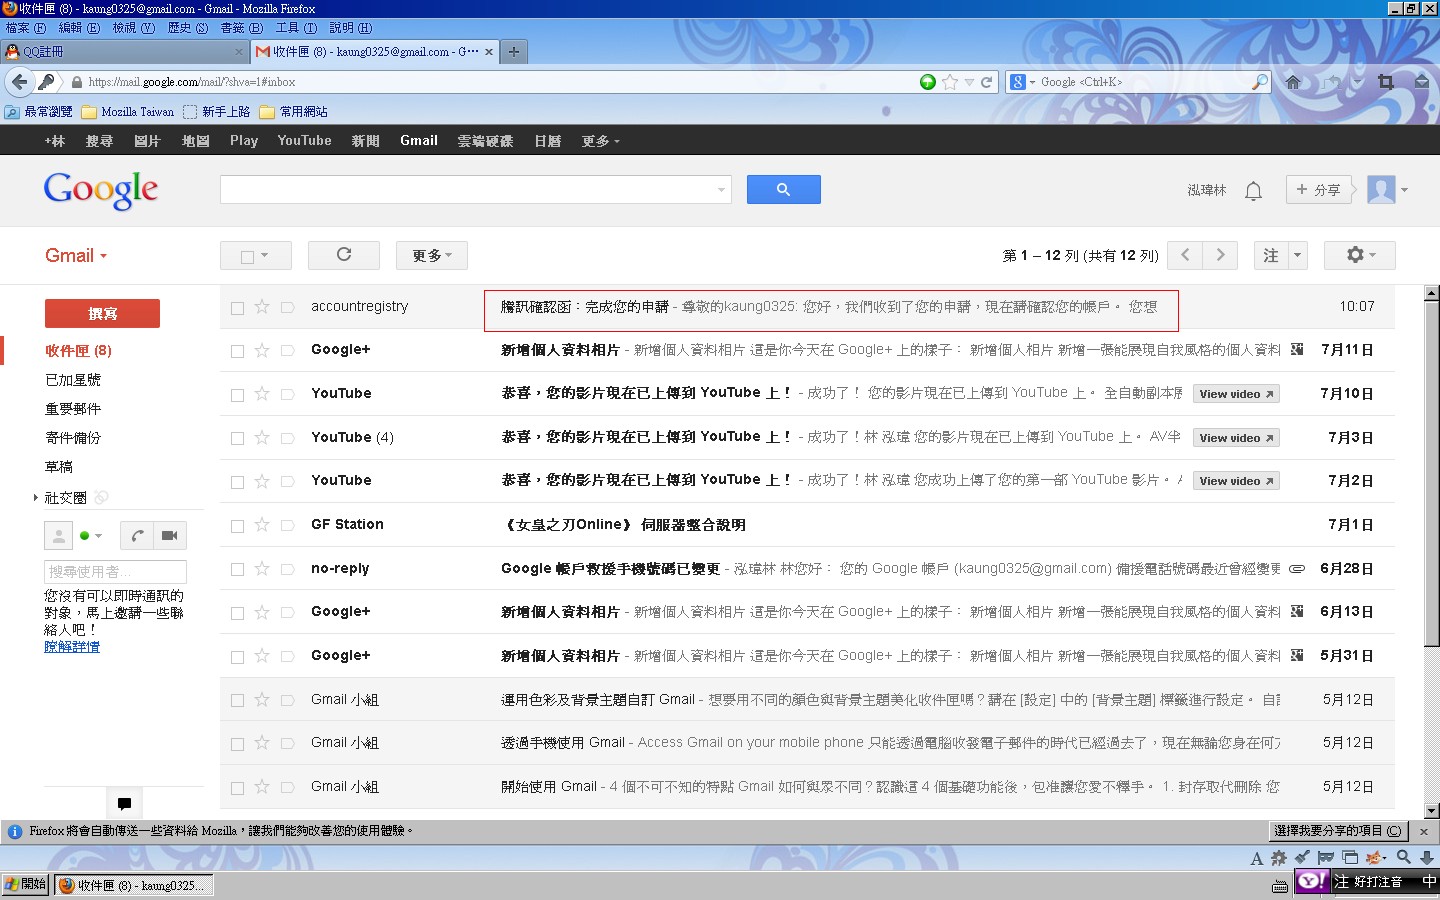Click the text size A icon in add-on bar
Viewport: 1440px width, 900px height.
pyautogui.click(x=1257, y=858)
